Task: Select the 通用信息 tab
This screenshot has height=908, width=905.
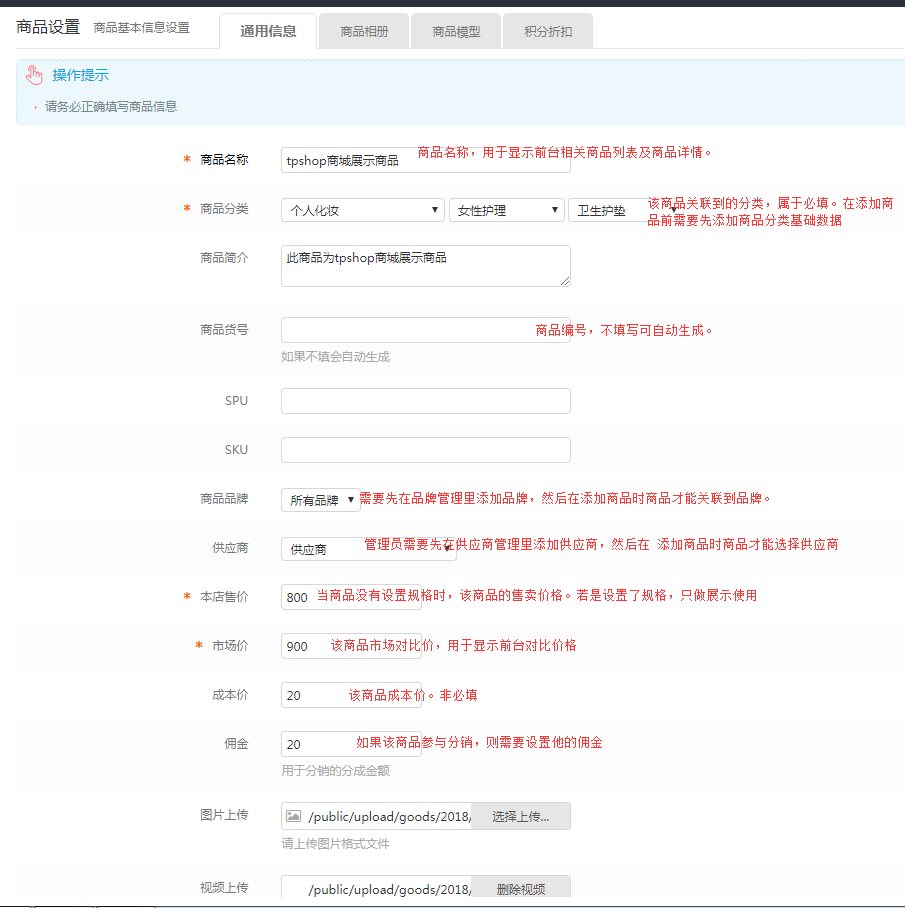Action: [268, 31]
